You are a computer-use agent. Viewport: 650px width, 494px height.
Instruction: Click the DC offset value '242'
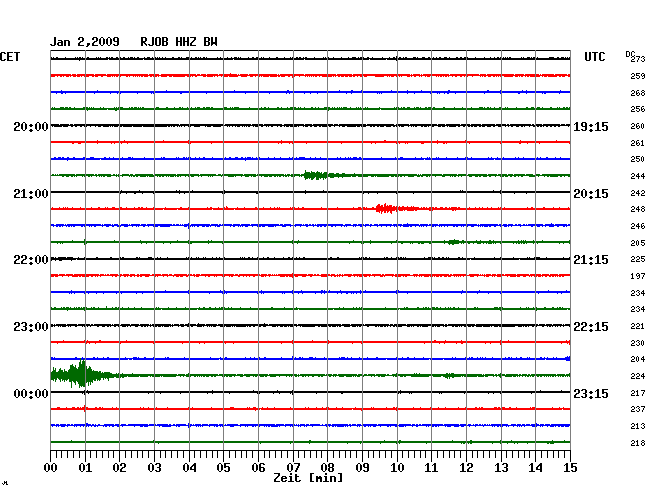[x=638, y=193]
